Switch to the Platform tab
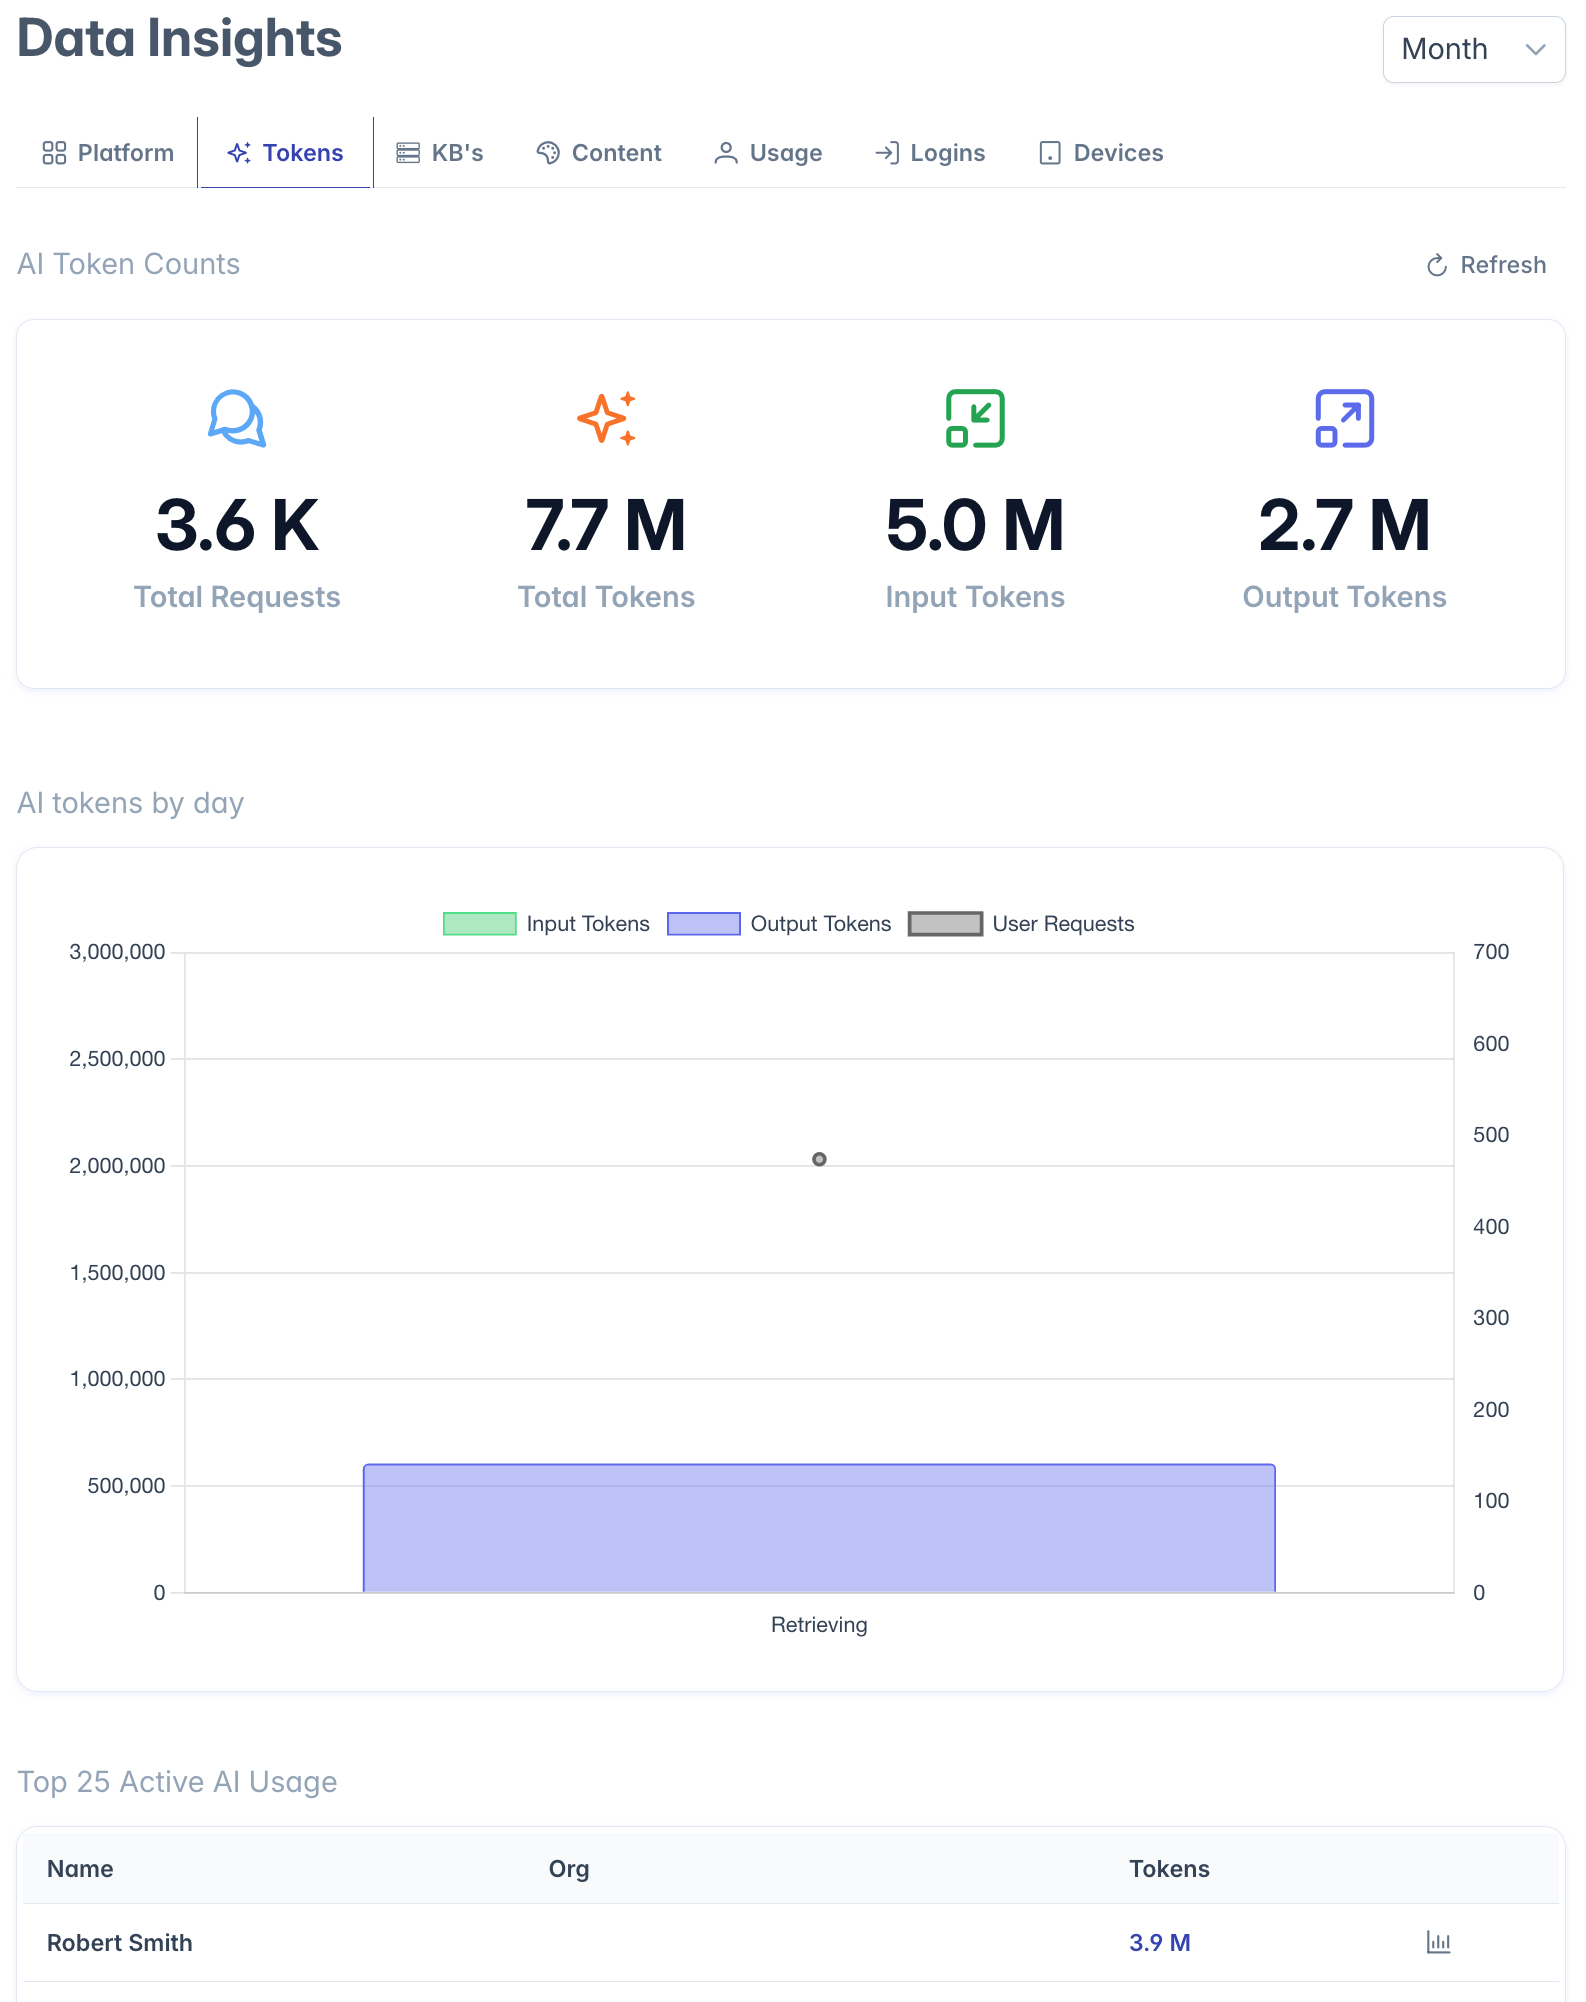Image resolution: width=1586 pixels, height=2002 pixels. click(108, 153)
